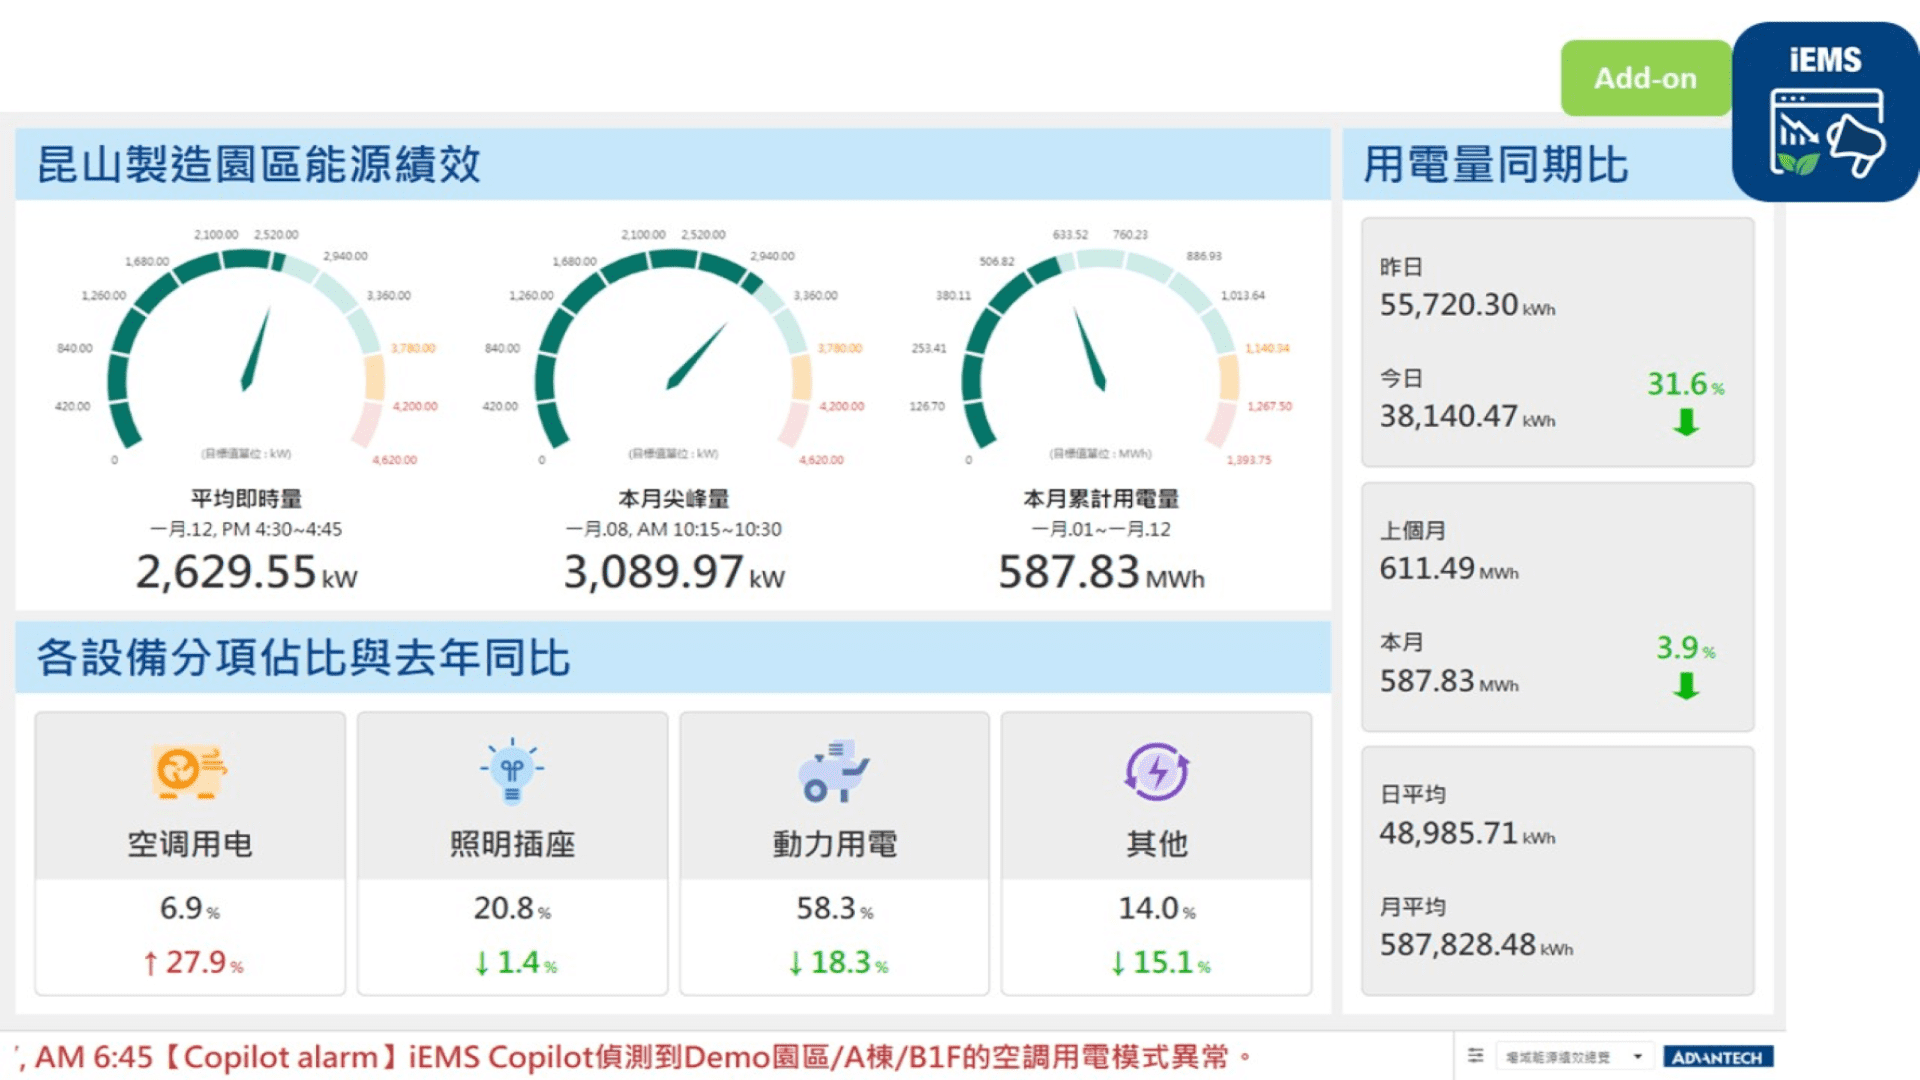The width and height of the screenshot is (1920, 1080).
Task: Click last month's 611.49 MWh value
Action: pos(1449,569)
